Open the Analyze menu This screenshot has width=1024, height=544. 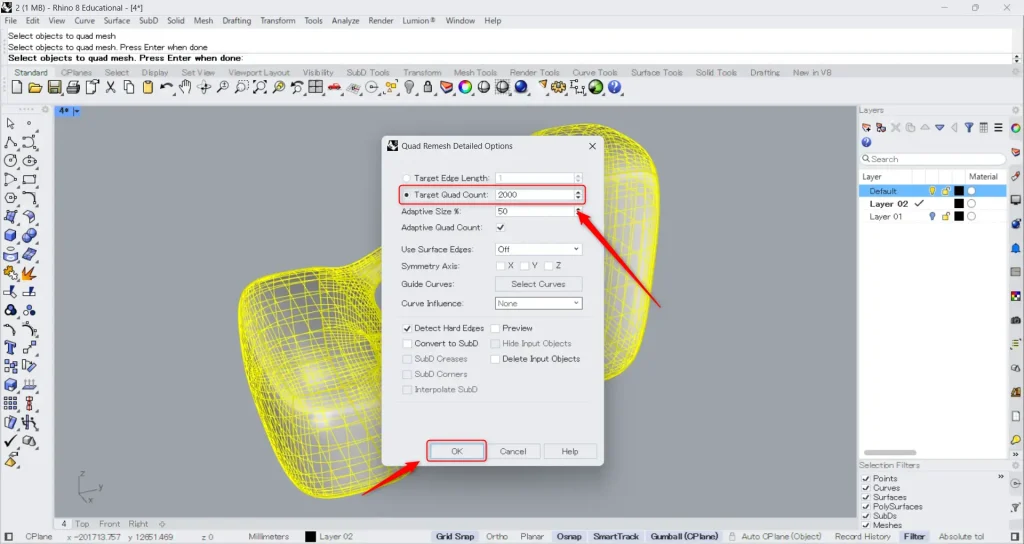point(345,21)
